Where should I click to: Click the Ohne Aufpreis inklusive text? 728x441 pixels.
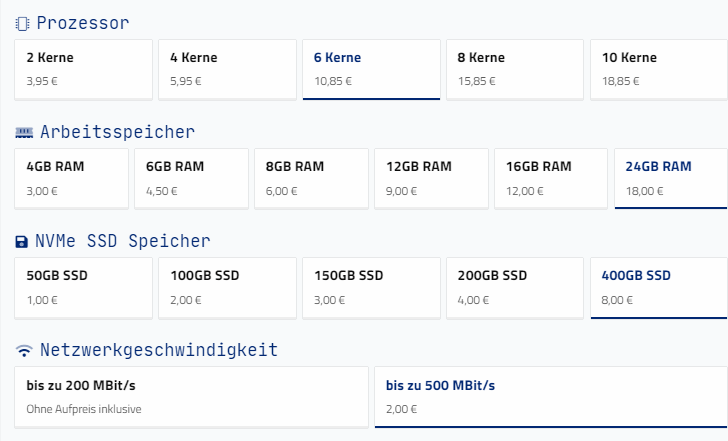pyautogui.click(x=84, y=409)
